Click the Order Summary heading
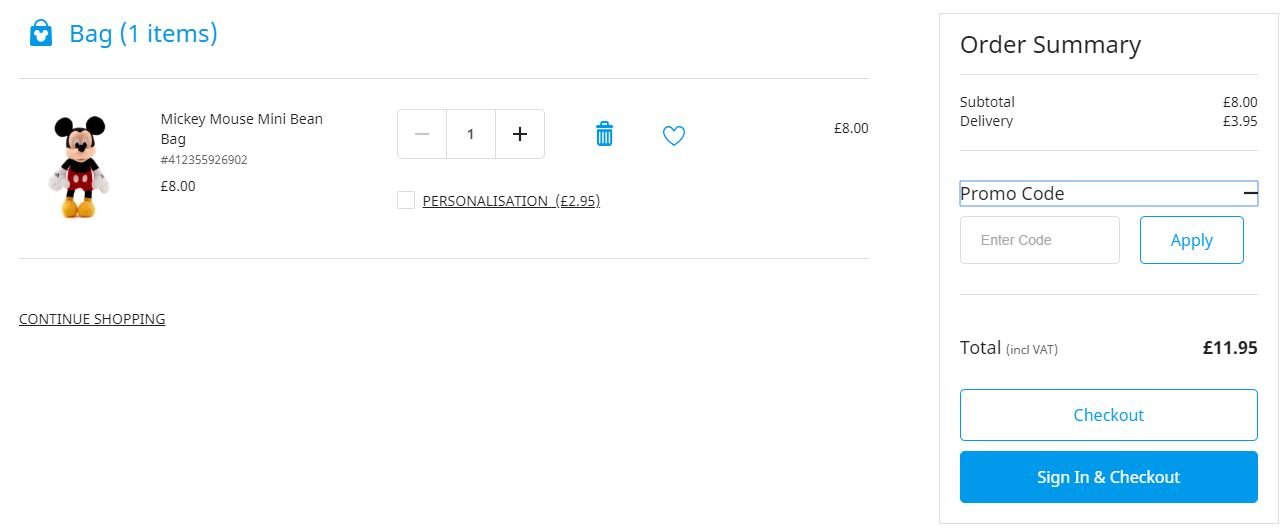 [1050, 45]
